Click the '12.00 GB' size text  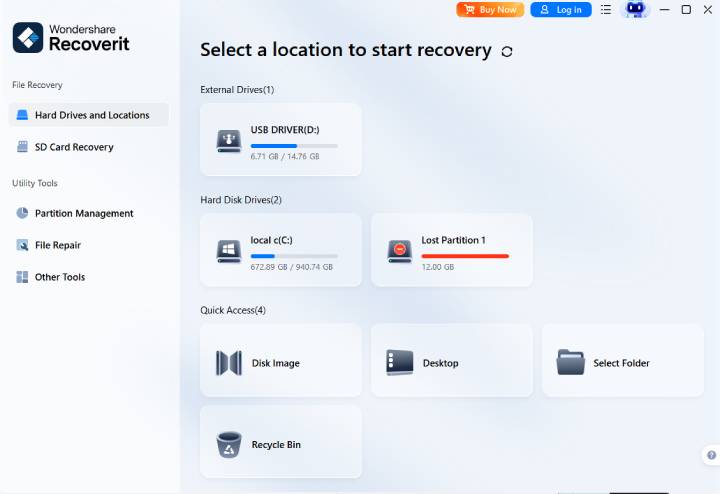[x=438, y=267]
